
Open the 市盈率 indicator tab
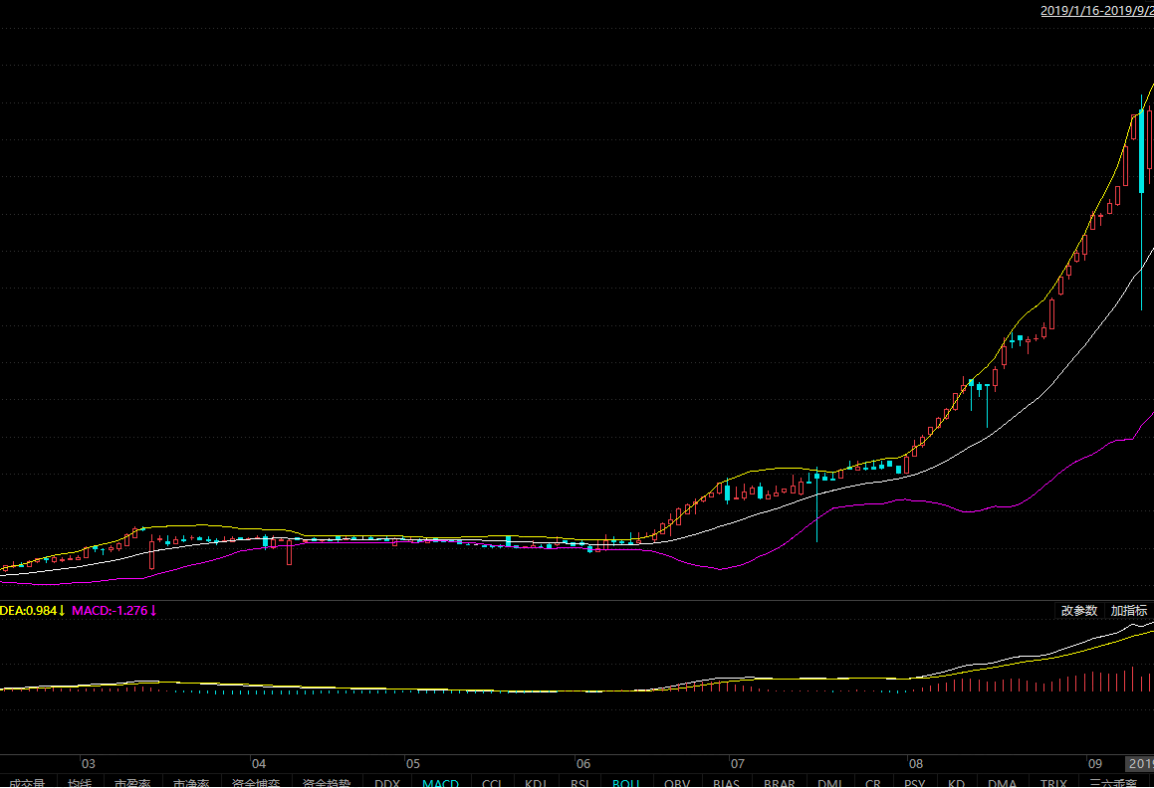pos(132,783)
